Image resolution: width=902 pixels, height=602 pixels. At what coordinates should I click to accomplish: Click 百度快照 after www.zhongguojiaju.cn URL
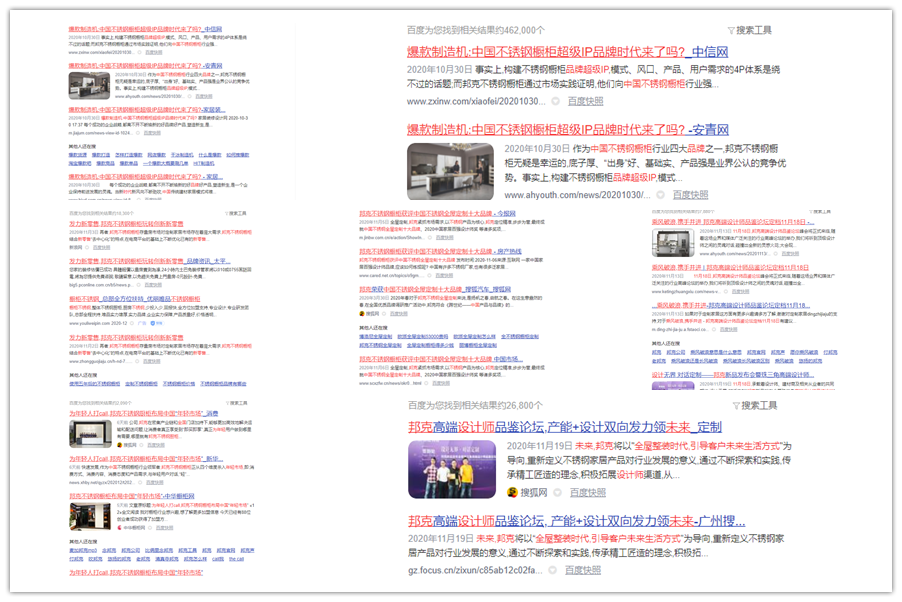pos(152,361)
